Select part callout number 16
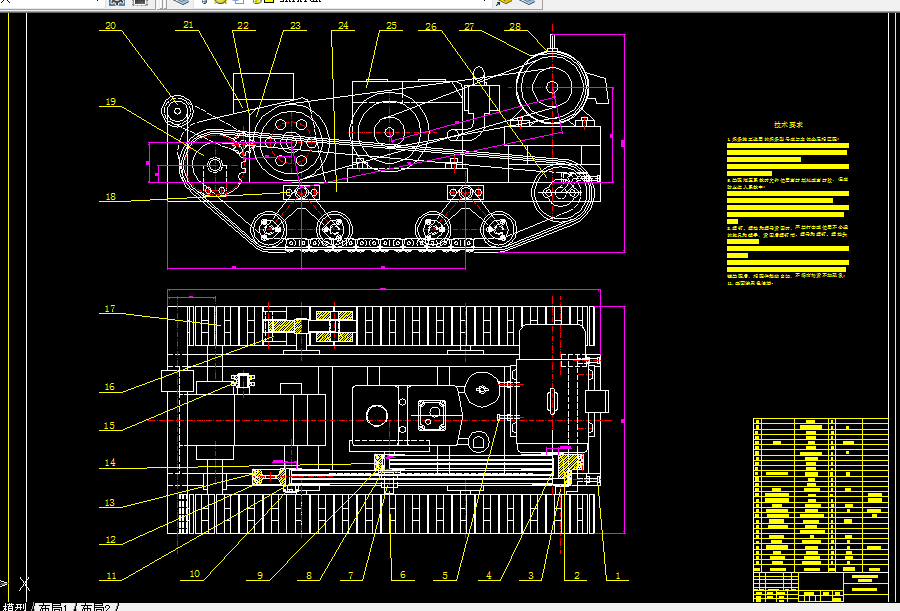Viewport: 900px width, 611px height. [110, 387]
